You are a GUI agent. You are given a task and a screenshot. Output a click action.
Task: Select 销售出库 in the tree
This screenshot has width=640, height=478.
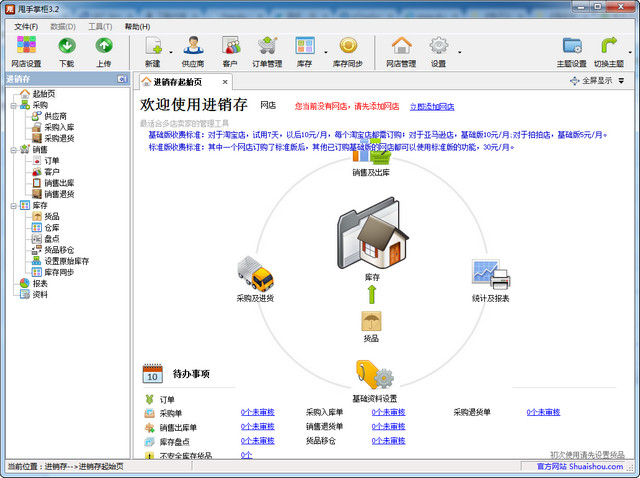(x=59, y=183)
